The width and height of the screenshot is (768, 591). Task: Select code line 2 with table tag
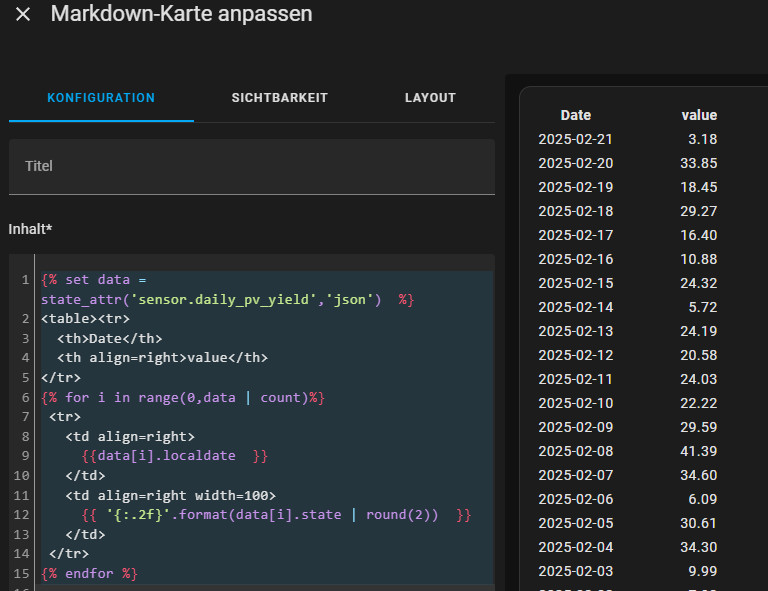(x=85, y=319)
